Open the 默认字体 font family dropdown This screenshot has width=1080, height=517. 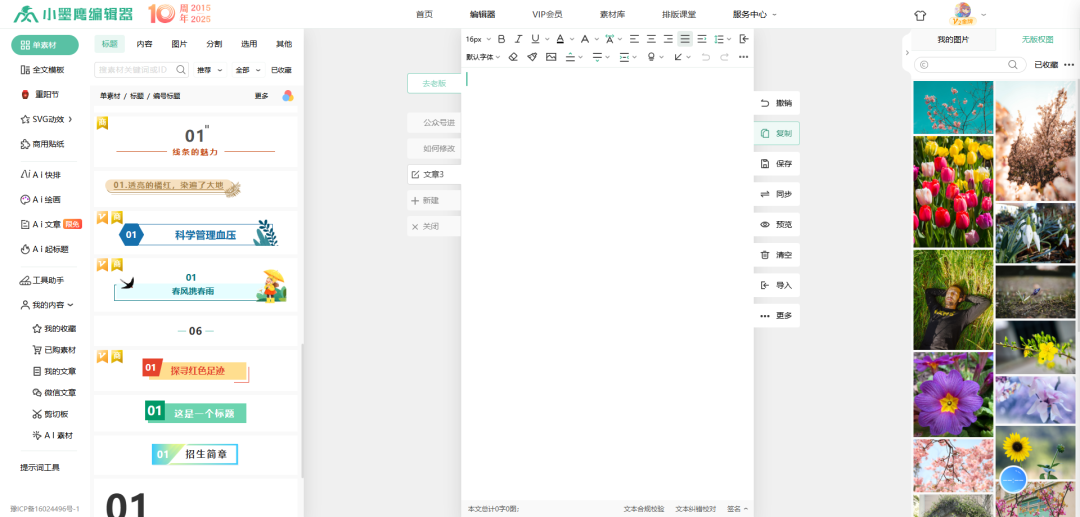pos(482,57)
